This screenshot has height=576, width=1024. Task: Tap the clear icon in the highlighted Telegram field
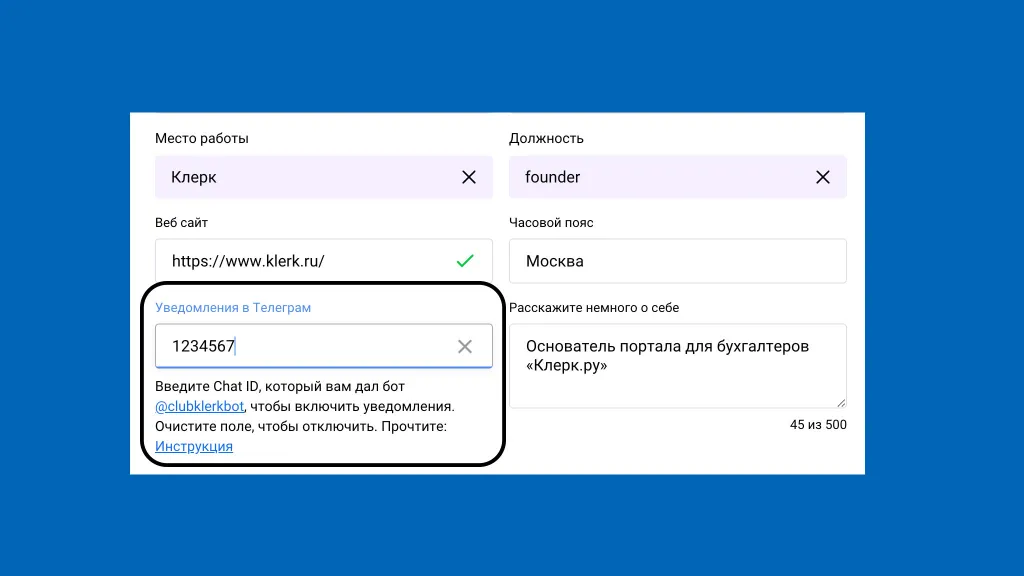pos(464,346)
